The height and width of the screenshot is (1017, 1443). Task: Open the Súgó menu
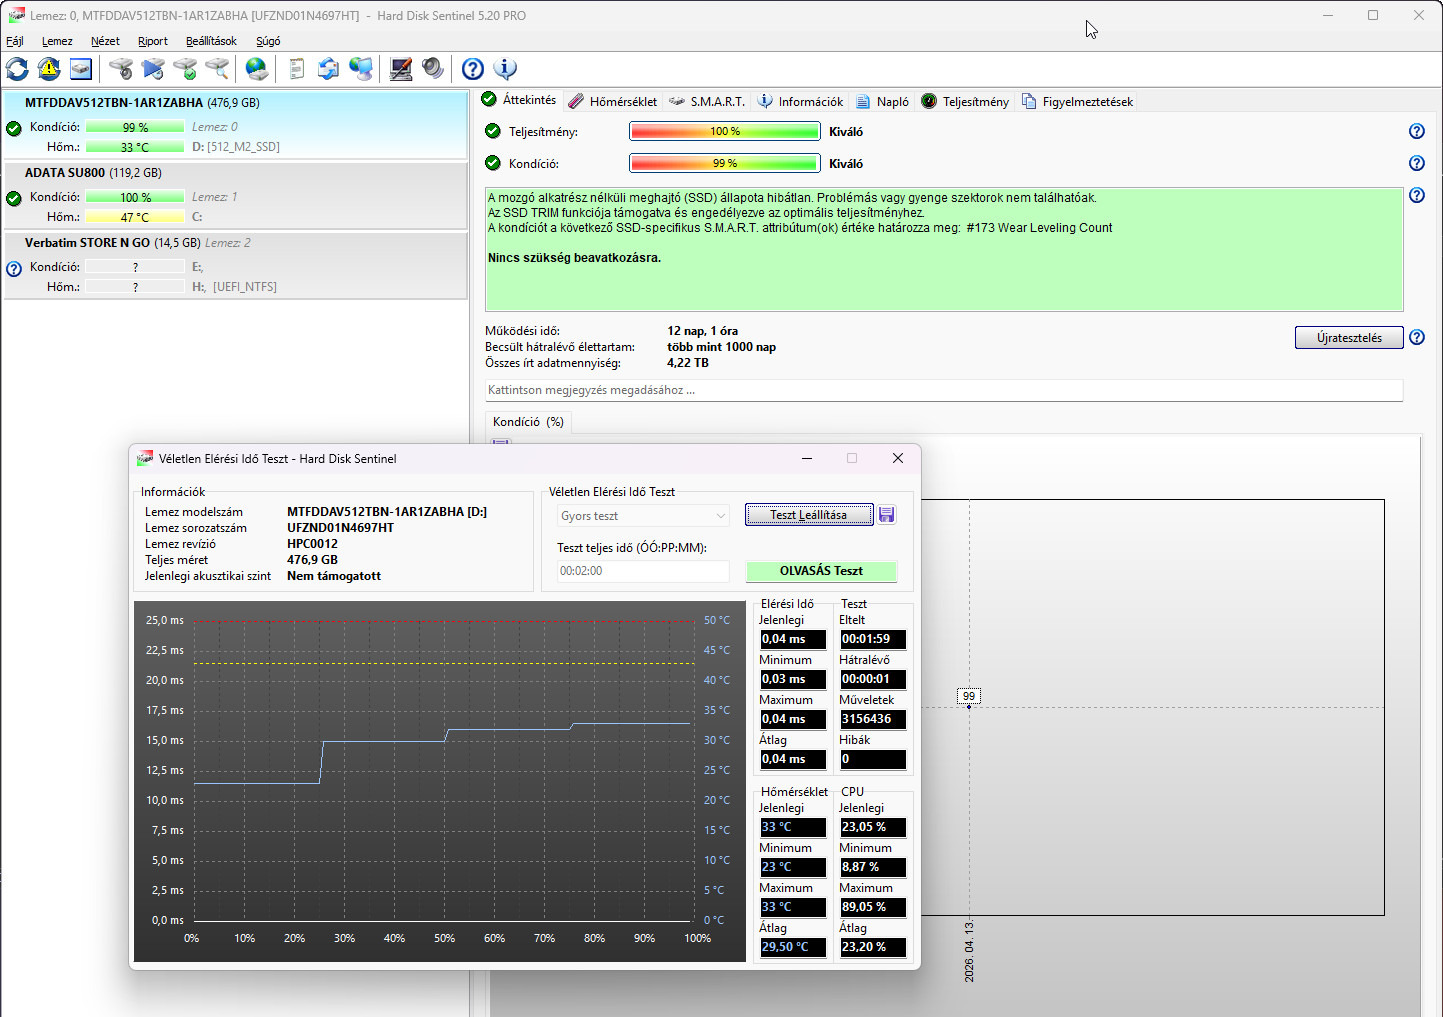[x=268, y=41]
